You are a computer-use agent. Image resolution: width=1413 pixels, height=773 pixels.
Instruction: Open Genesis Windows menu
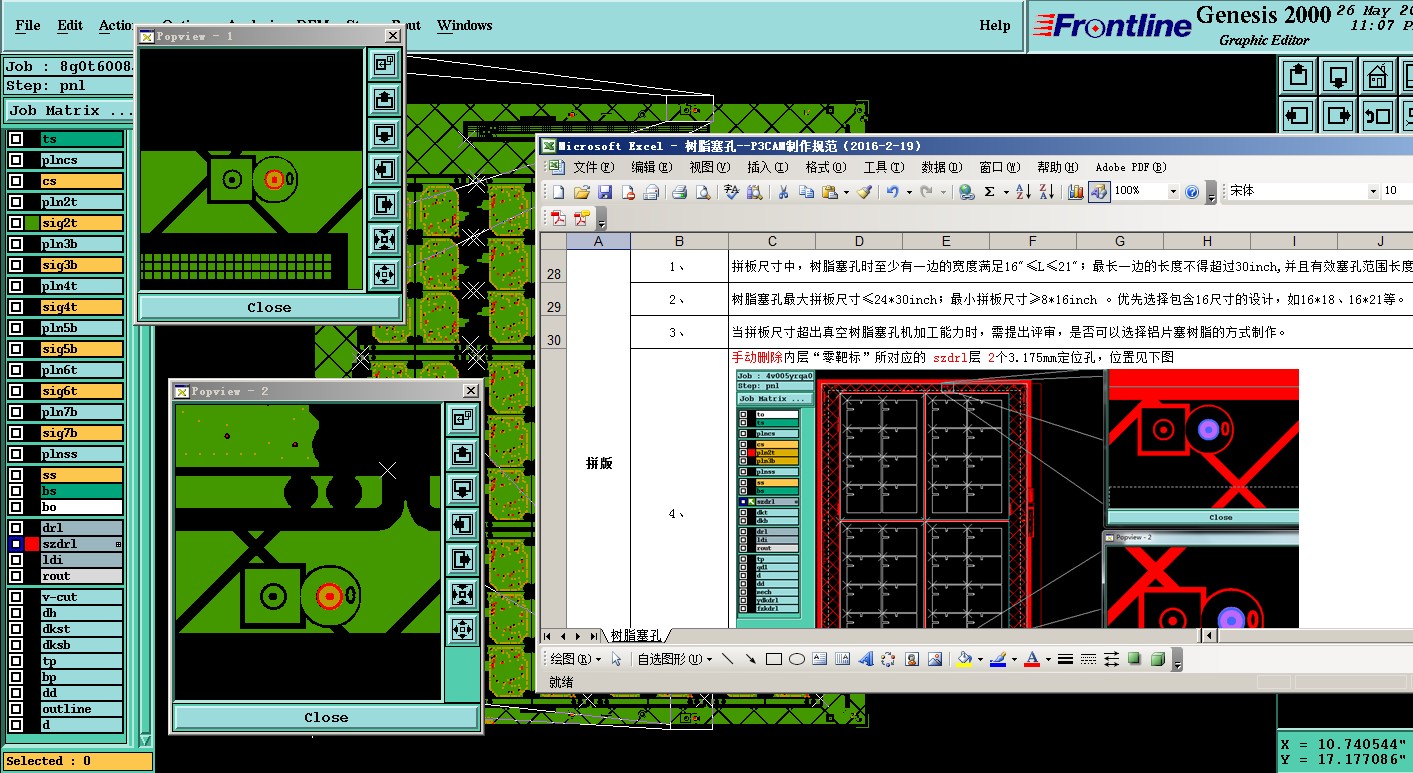click(x=464, y=25)
